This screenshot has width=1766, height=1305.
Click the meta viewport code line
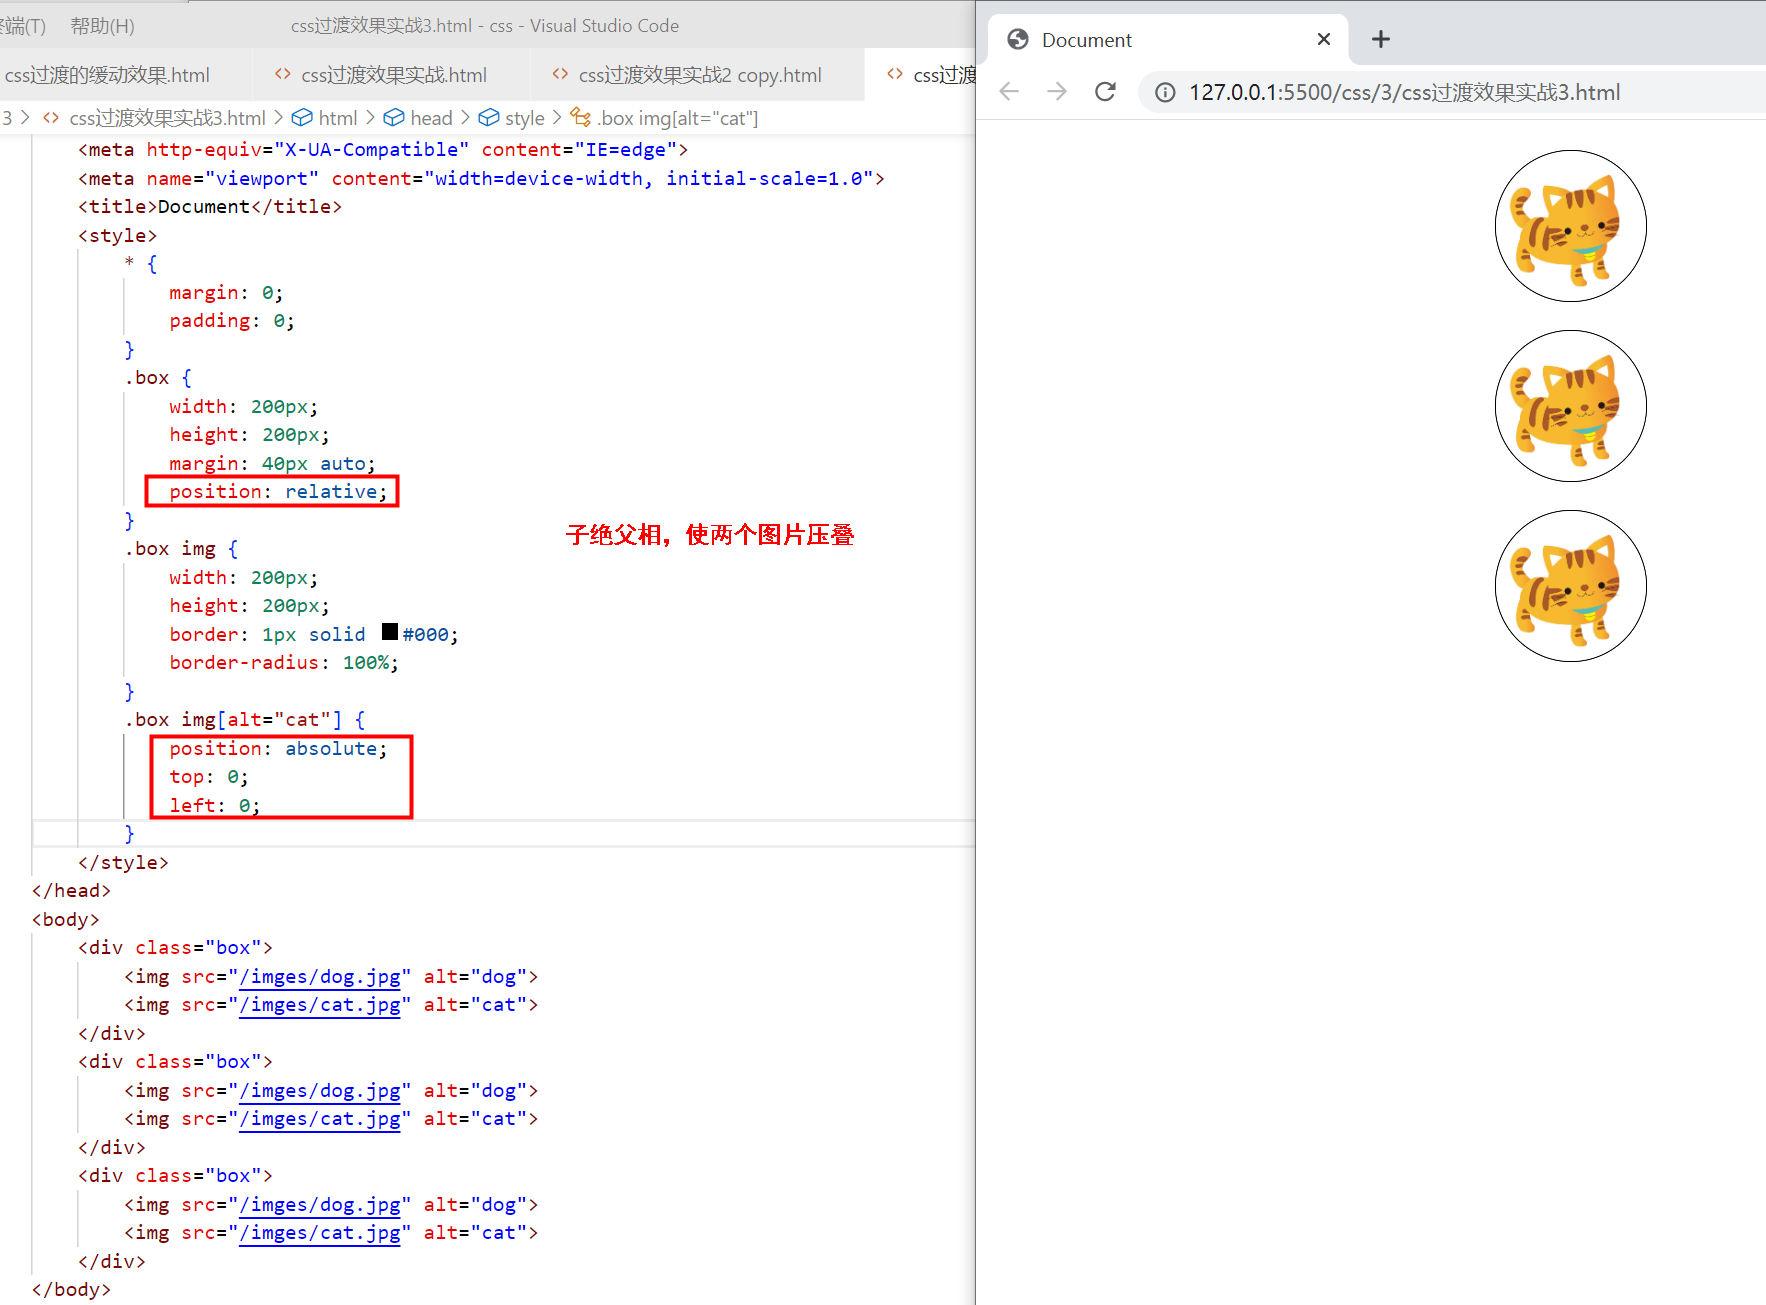(x=481, y=179)
